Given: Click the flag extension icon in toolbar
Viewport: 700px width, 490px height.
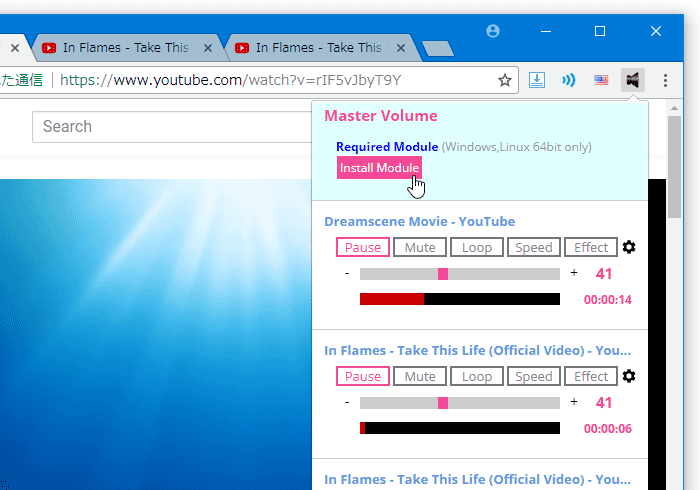Looking at the screenshot, I should [601, 80].
